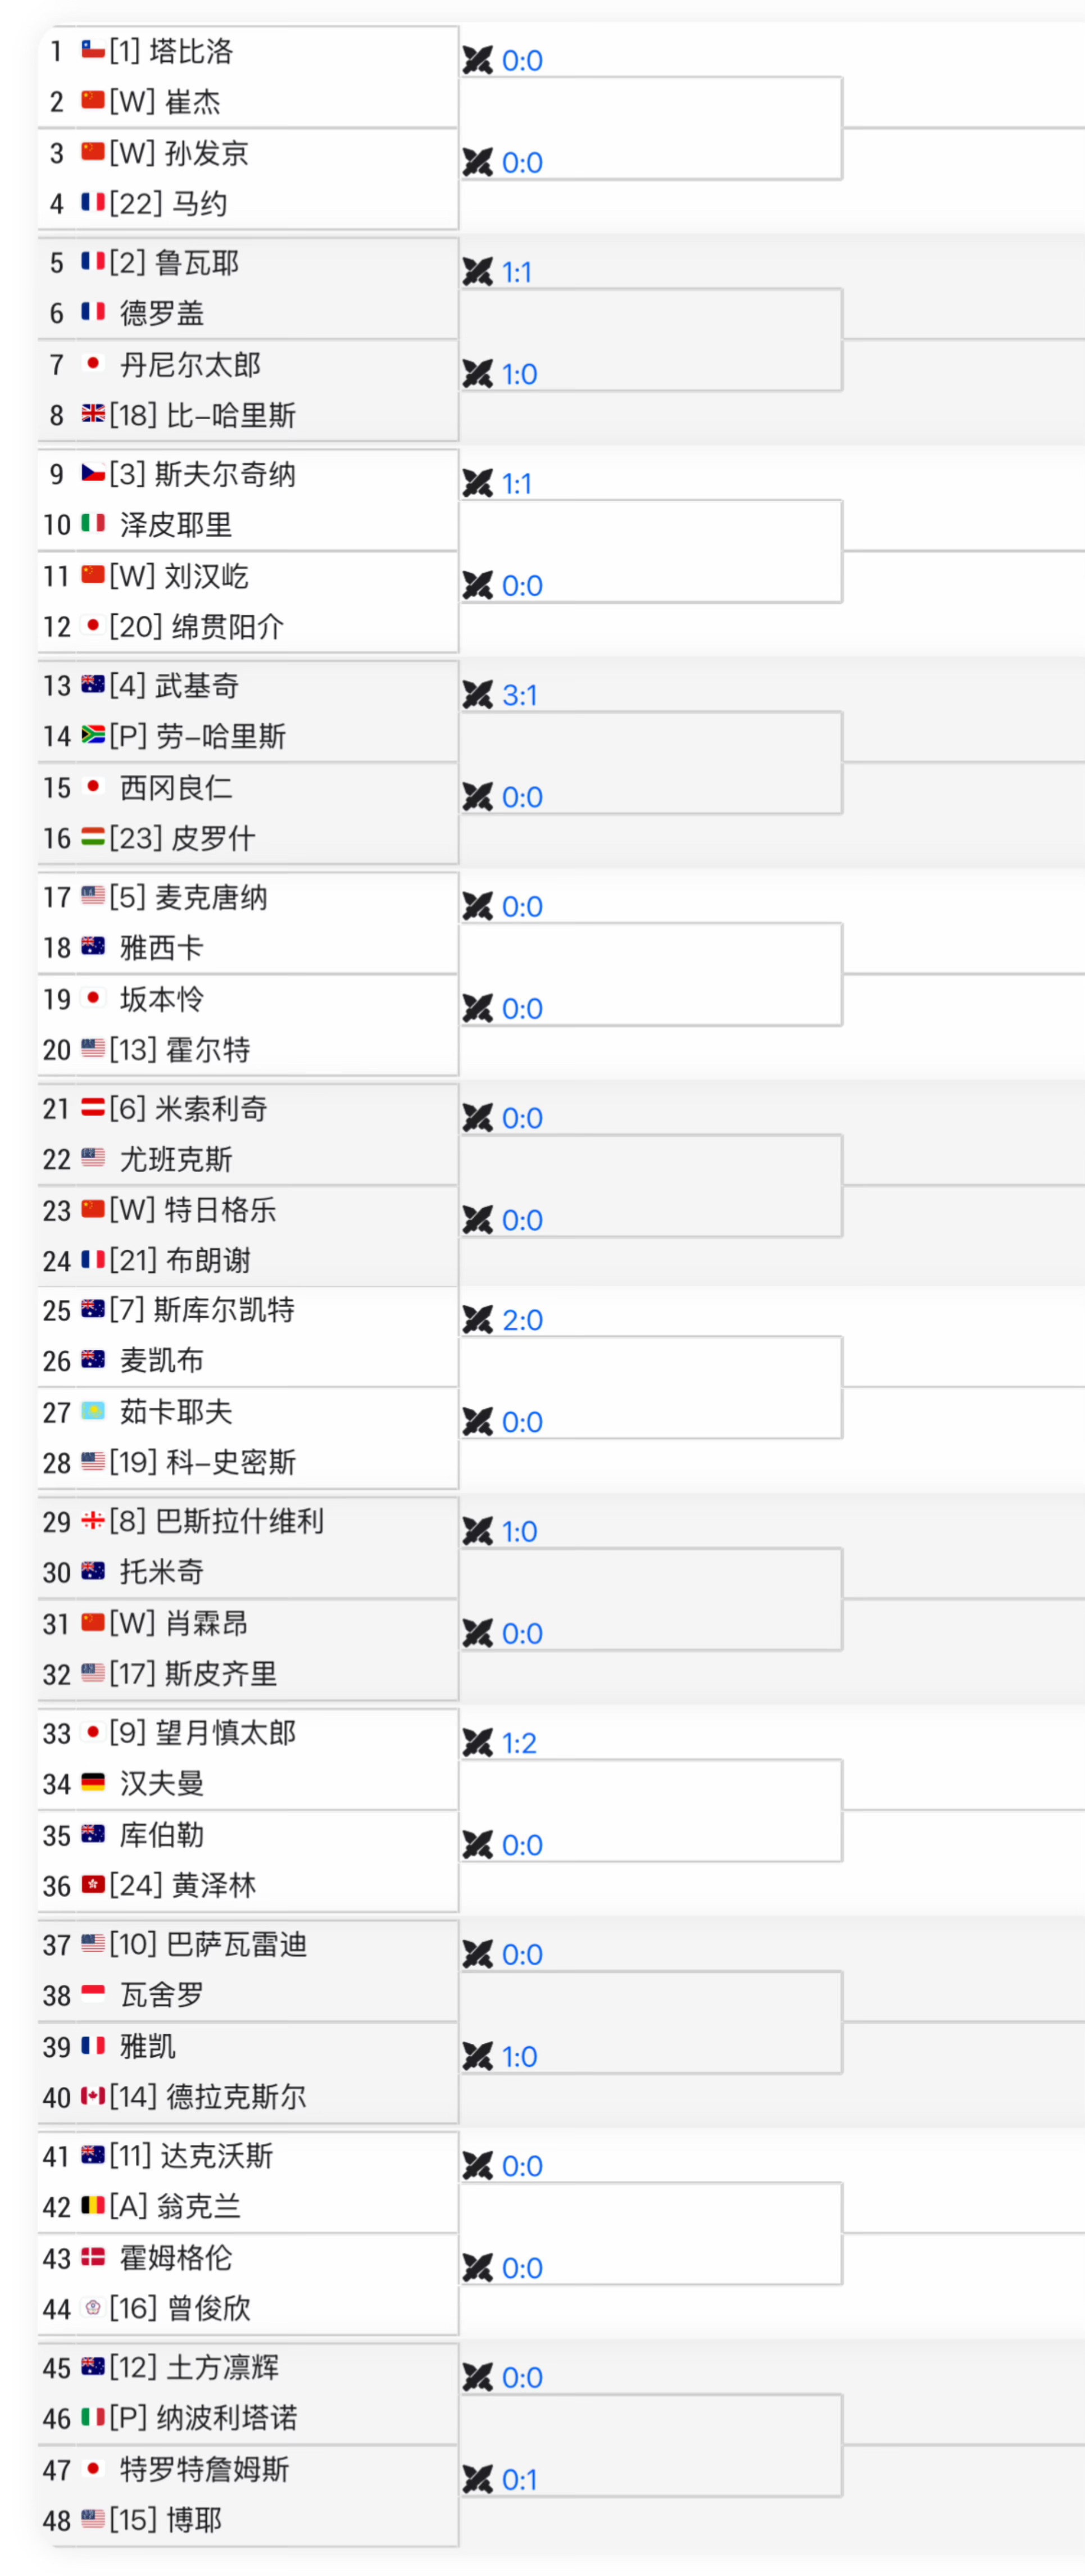The width and height of the screenshot is (1085, 2576).
Task: Click H2H icon for 特罗特詹姆斯 vs 博耶
Action: coord(478,2479)
